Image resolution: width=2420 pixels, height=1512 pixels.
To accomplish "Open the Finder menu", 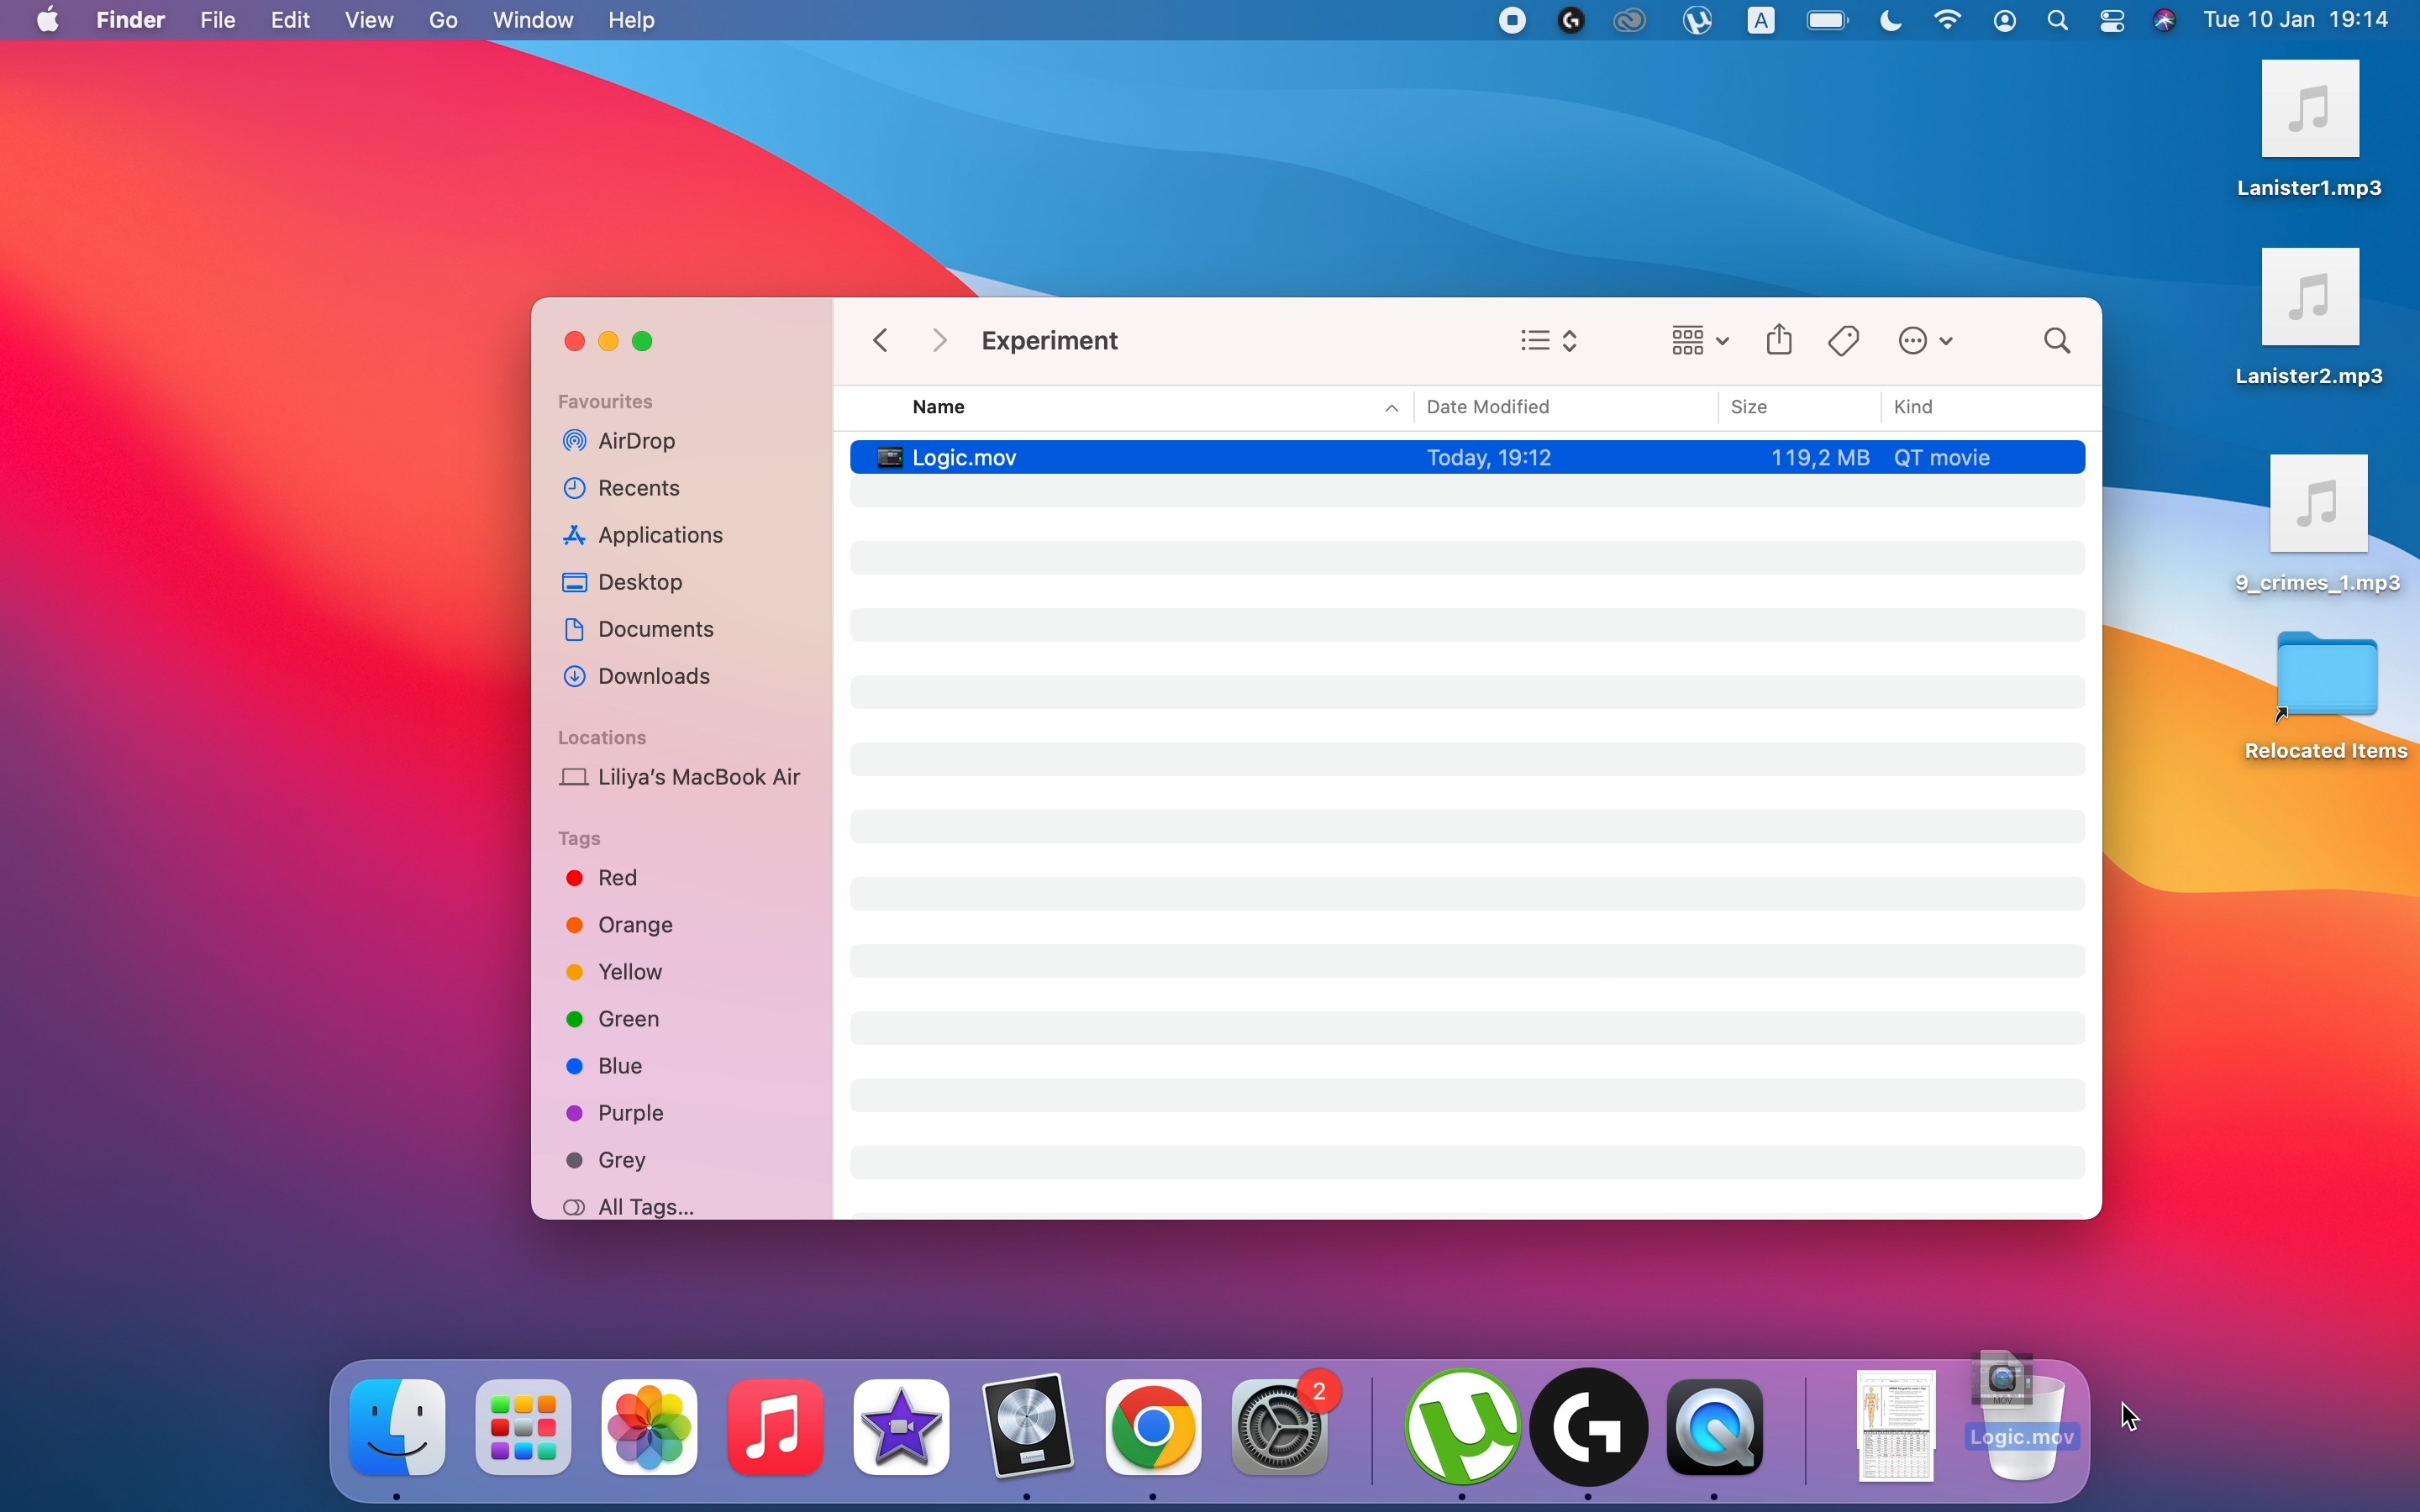I will point(131,20).
